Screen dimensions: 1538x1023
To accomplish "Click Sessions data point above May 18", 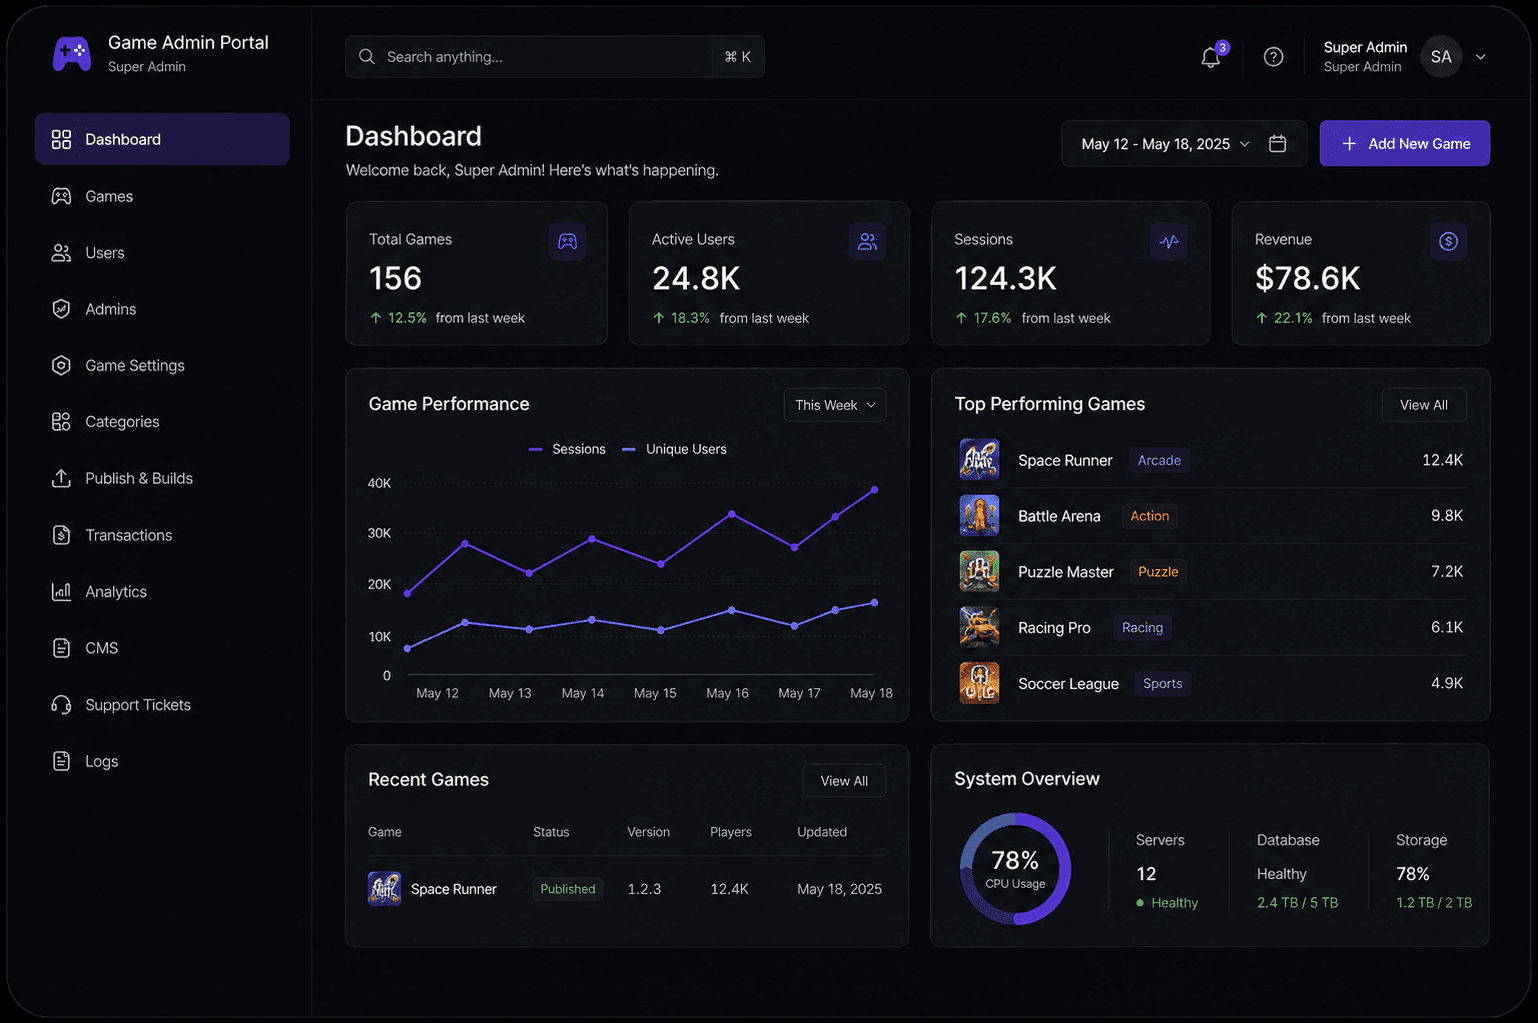I will 874,490.
